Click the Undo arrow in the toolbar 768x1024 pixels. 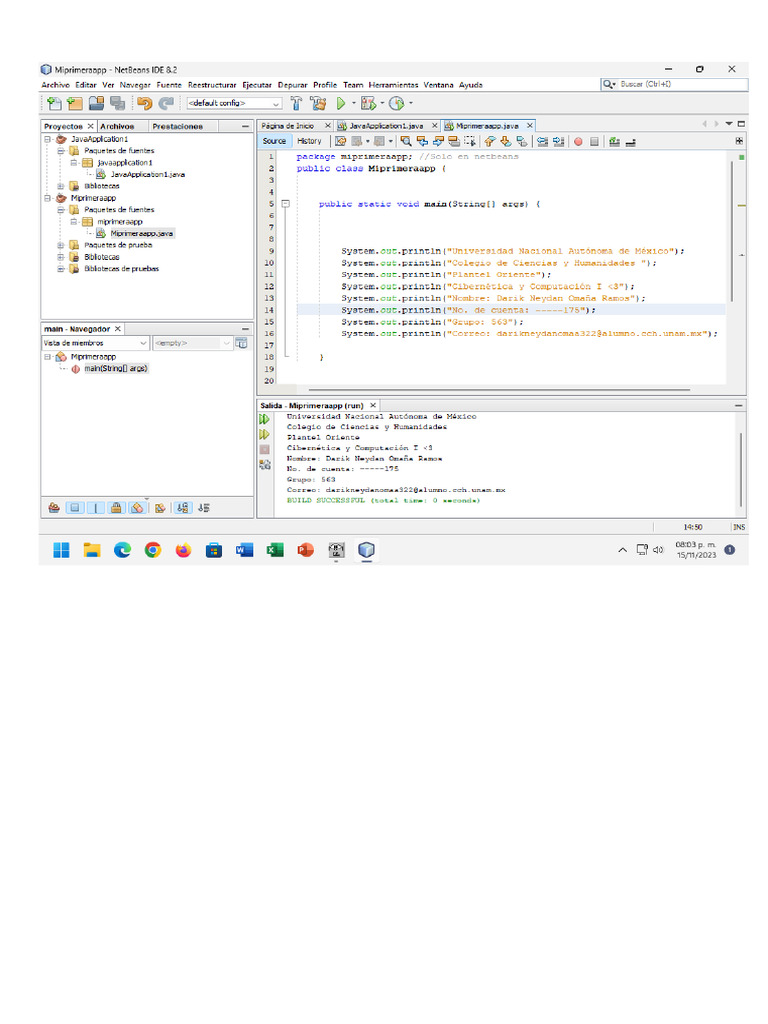click(144, 103)
